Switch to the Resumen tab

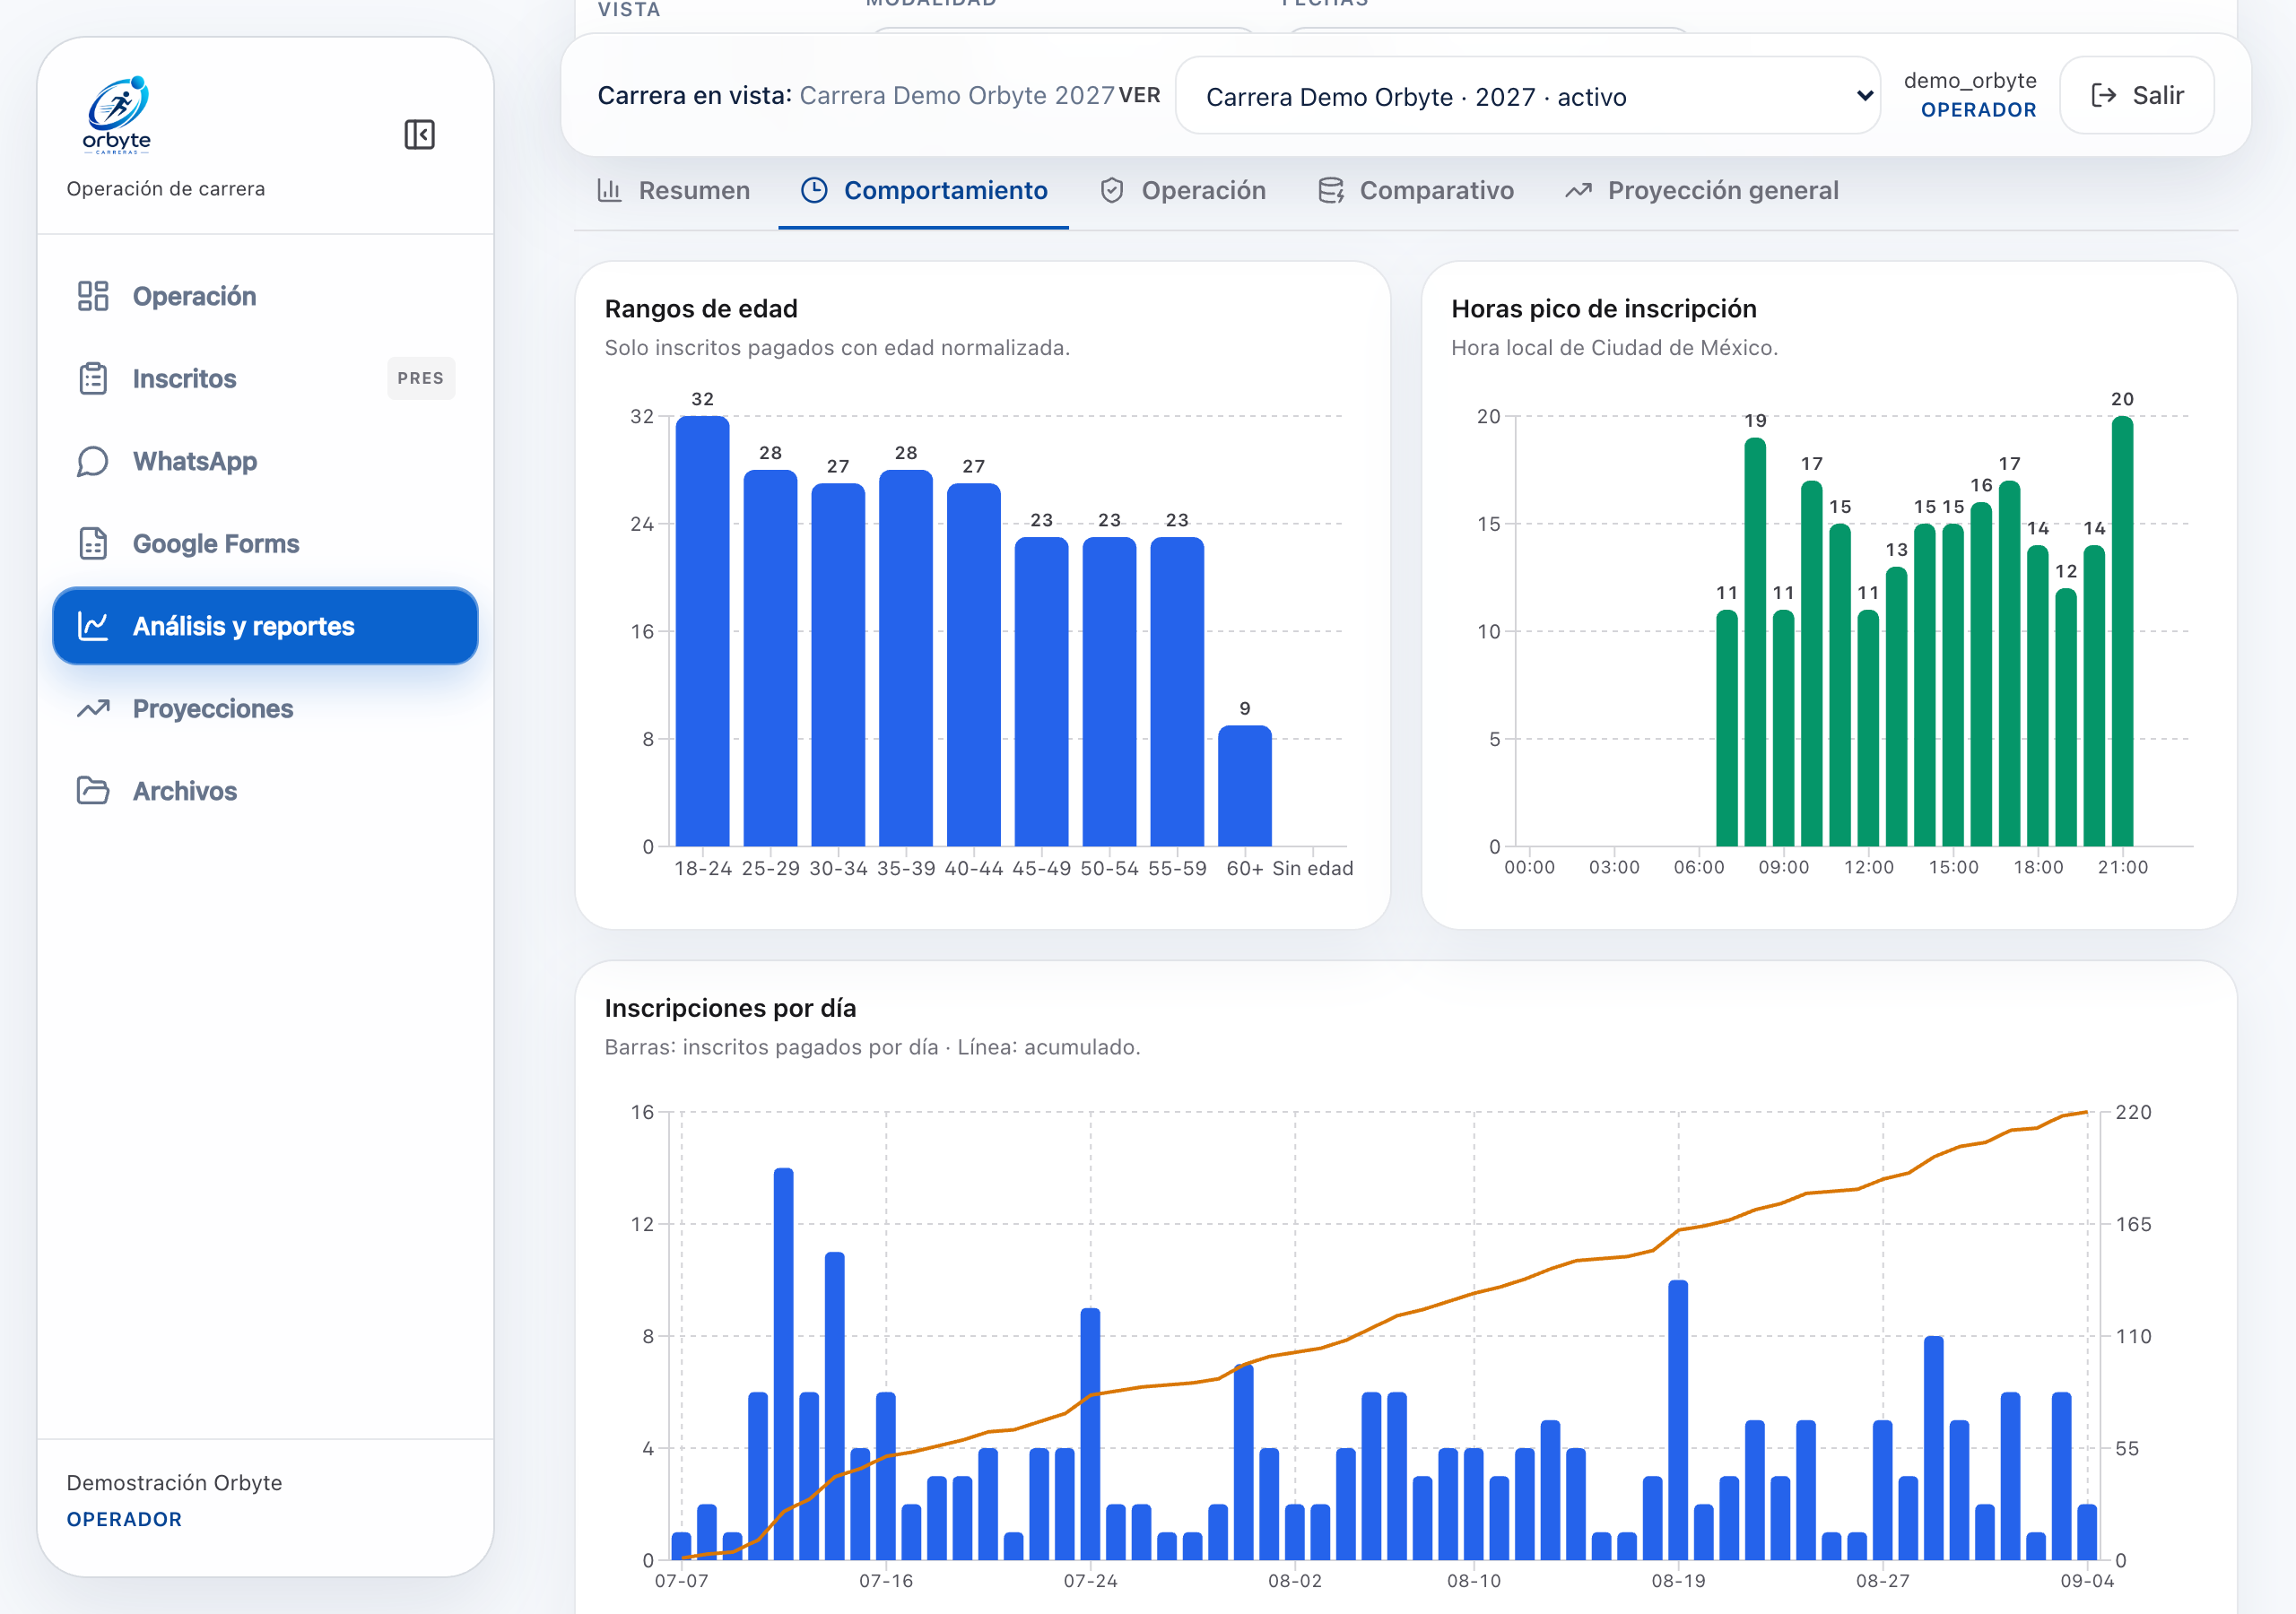673,190
